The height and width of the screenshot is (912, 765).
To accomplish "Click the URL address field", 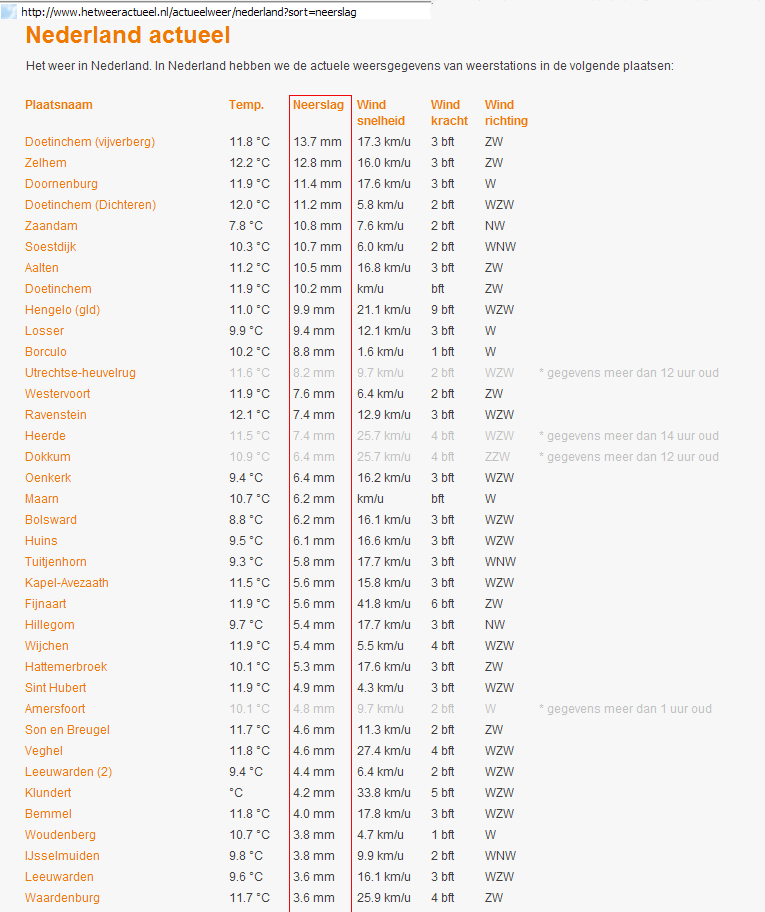I will [x=224, y=12].
